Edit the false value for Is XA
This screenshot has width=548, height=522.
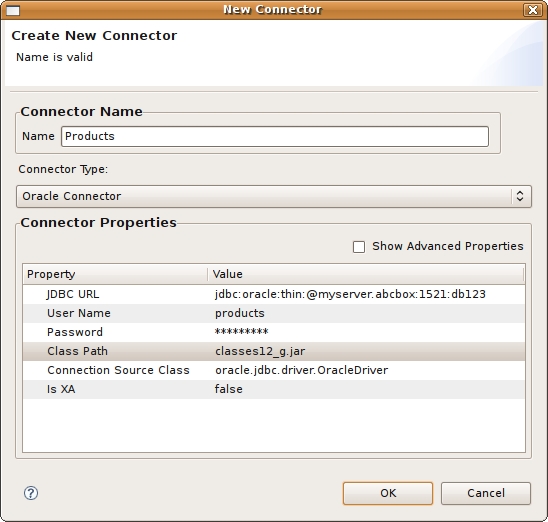[228, 389]
